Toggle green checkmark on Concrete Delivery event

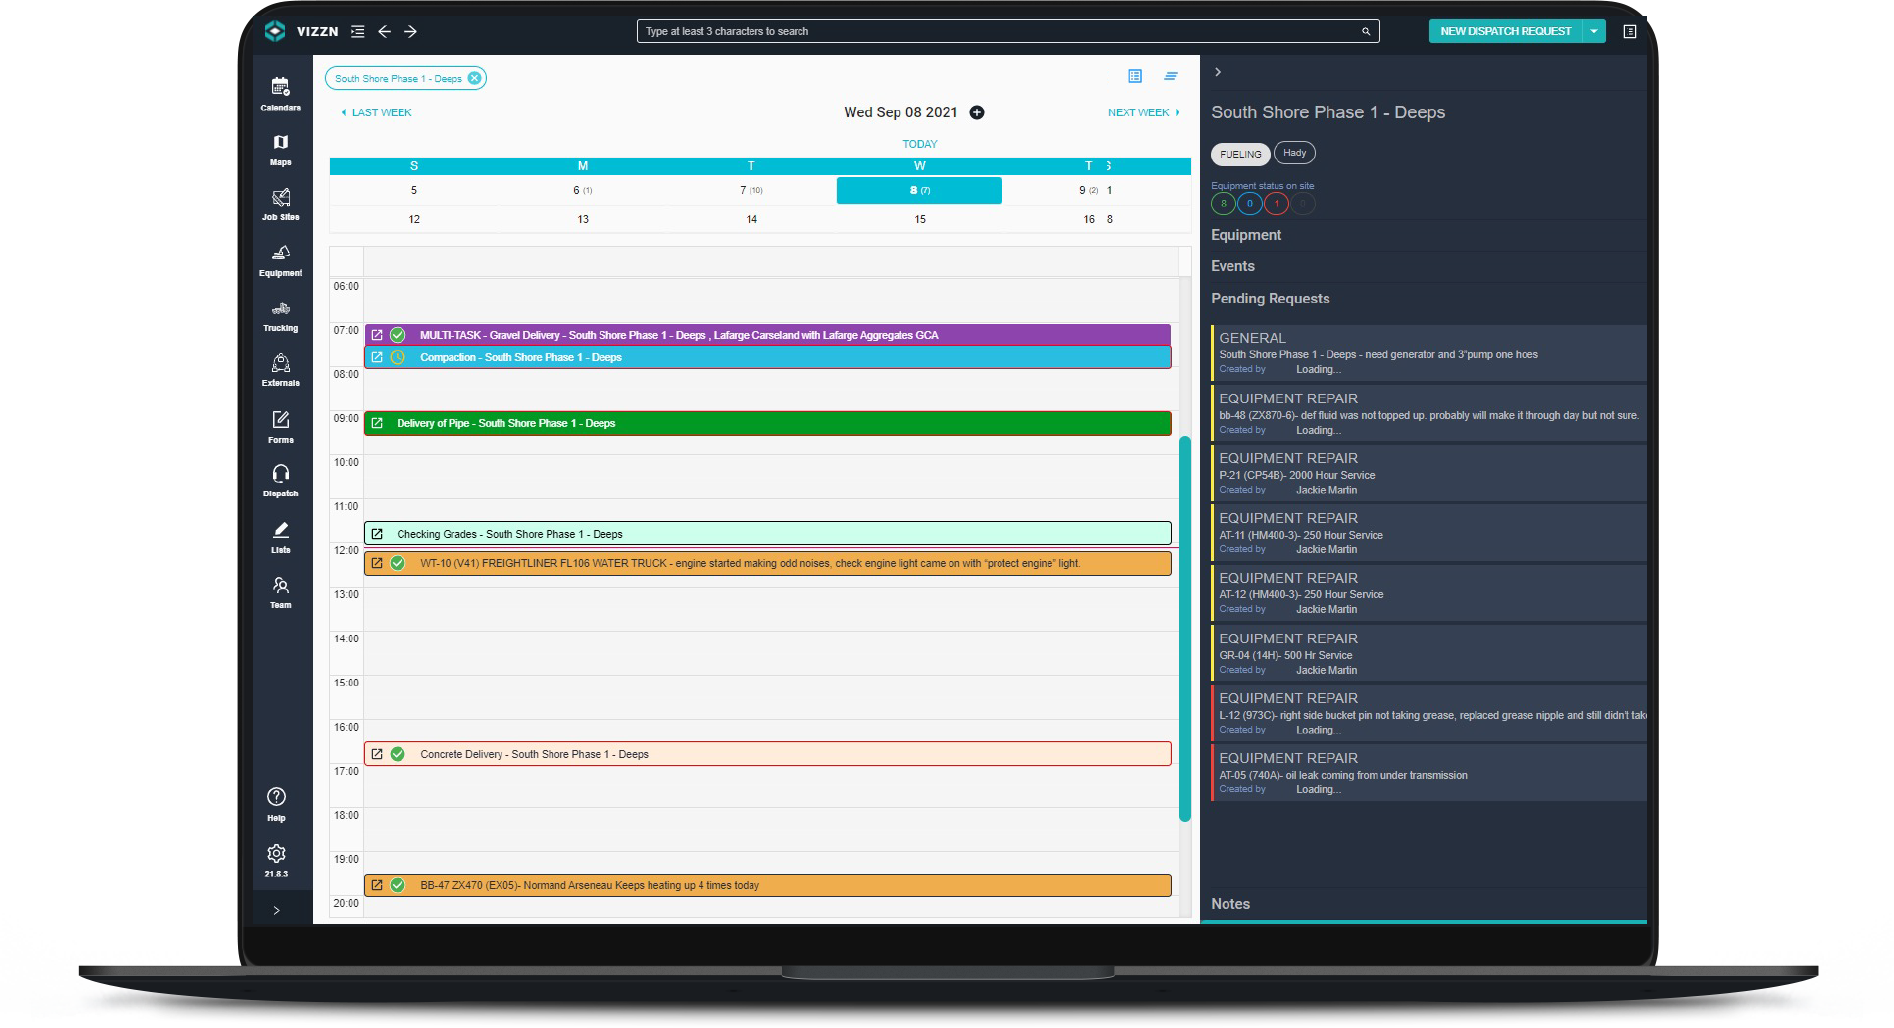[x=398, y=754]
